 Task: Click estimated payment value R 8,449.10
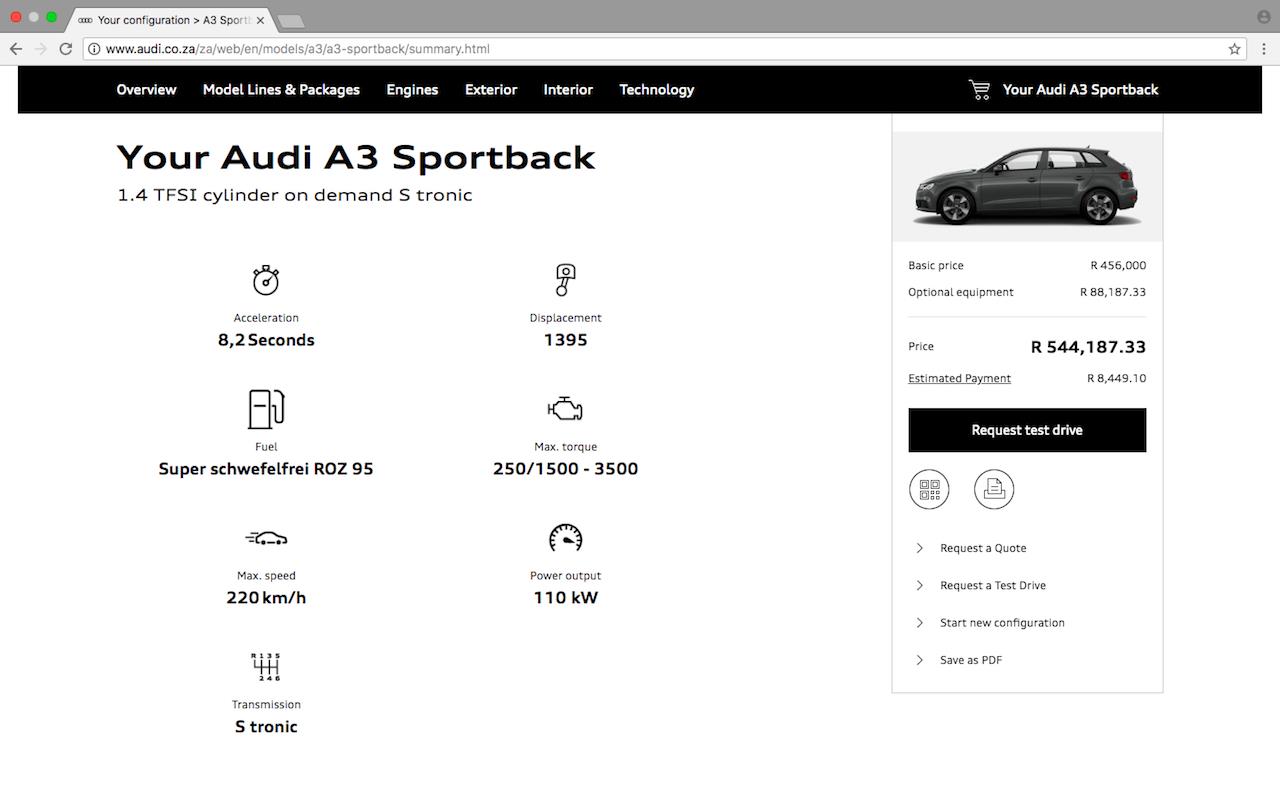tap(1117, 378)
